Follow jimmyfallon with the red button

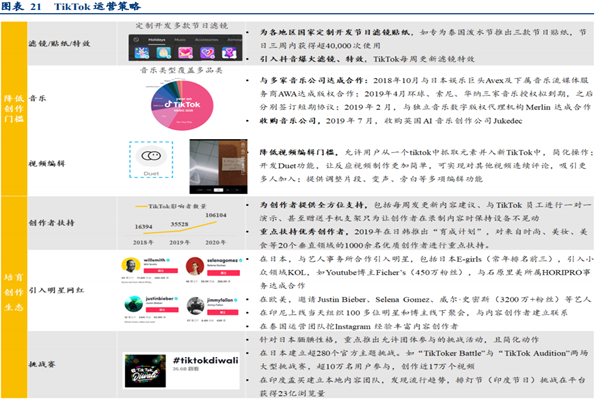(222, 312)
